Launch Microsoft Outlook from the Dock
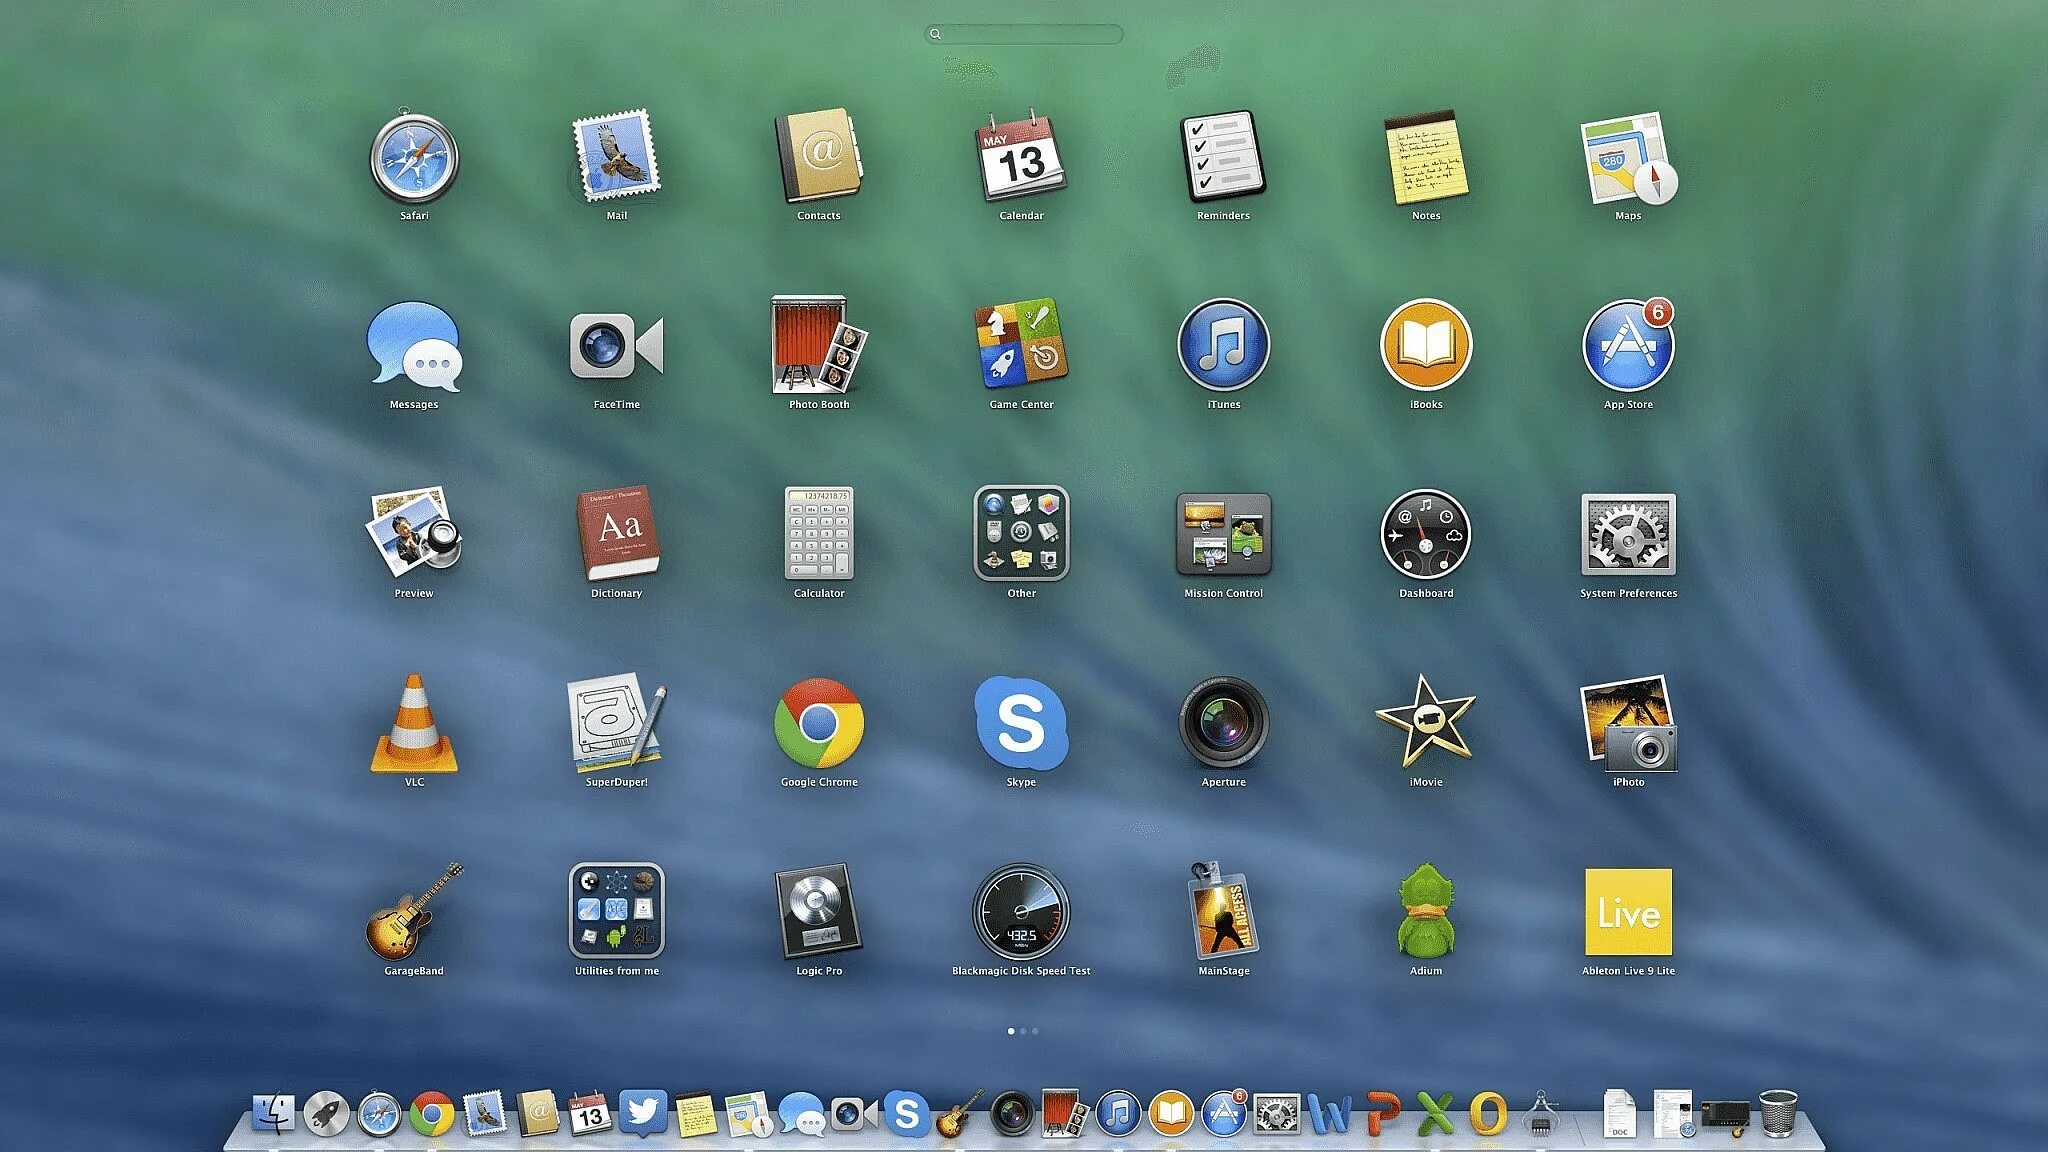Screen dimensions: 2048x1152 (1488, 1114)
